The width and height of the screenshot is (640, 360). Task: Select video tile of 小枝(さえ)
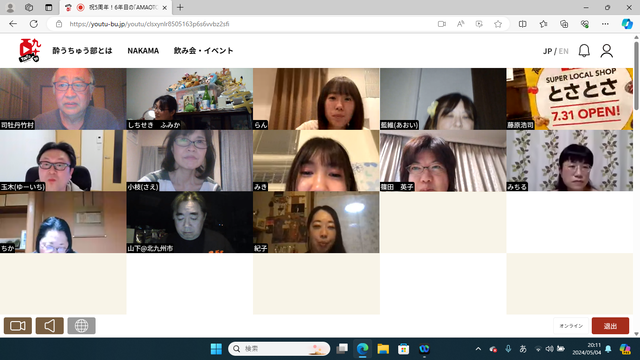(x=189, y=160)
